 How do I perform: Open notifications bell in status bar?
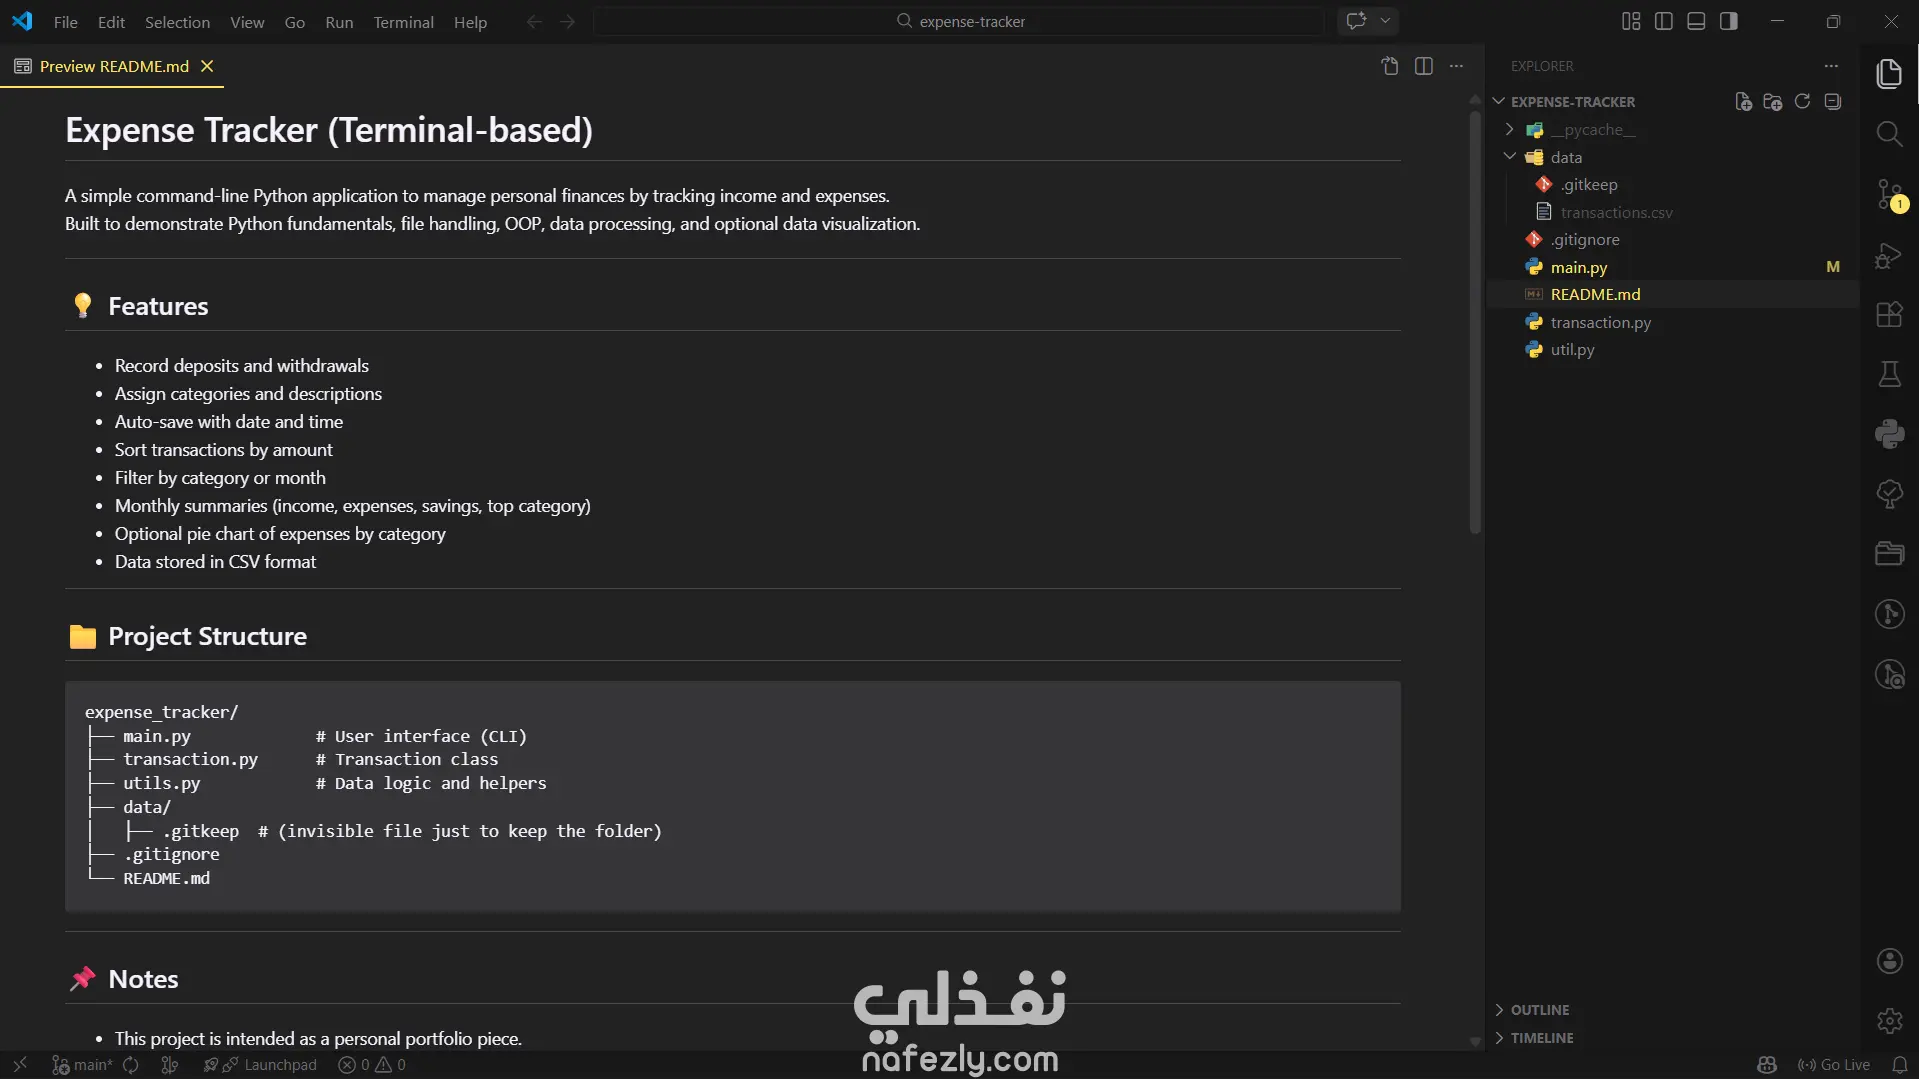coord(1900,1065)
